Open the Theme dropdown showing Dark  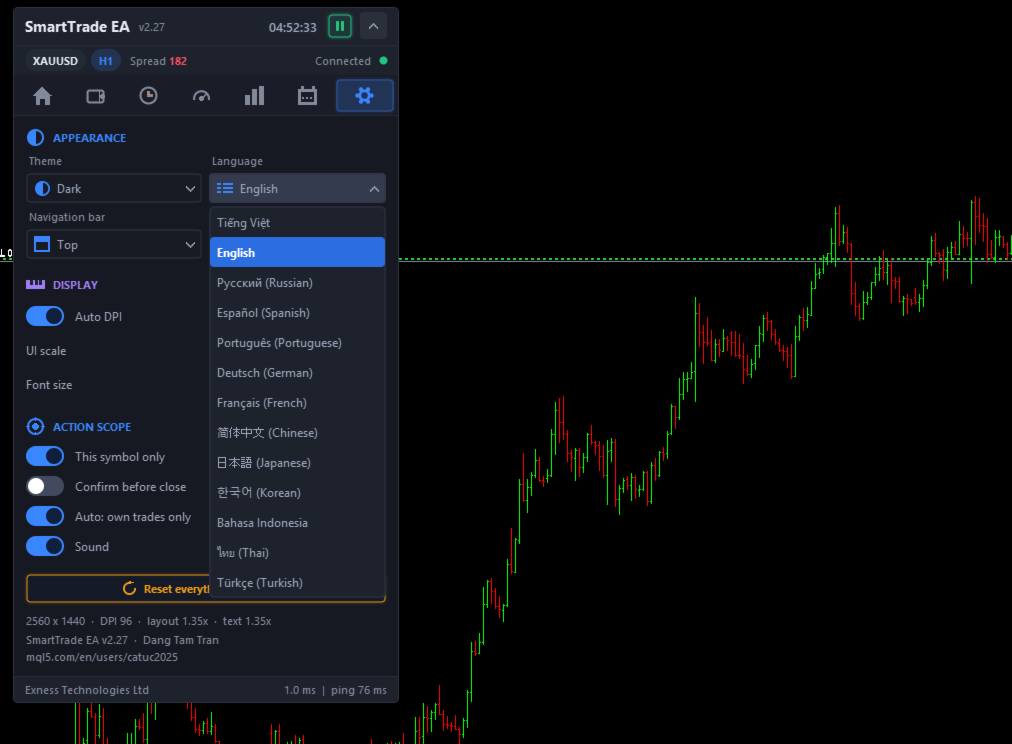pyautogui.click(x=114, y=188)
